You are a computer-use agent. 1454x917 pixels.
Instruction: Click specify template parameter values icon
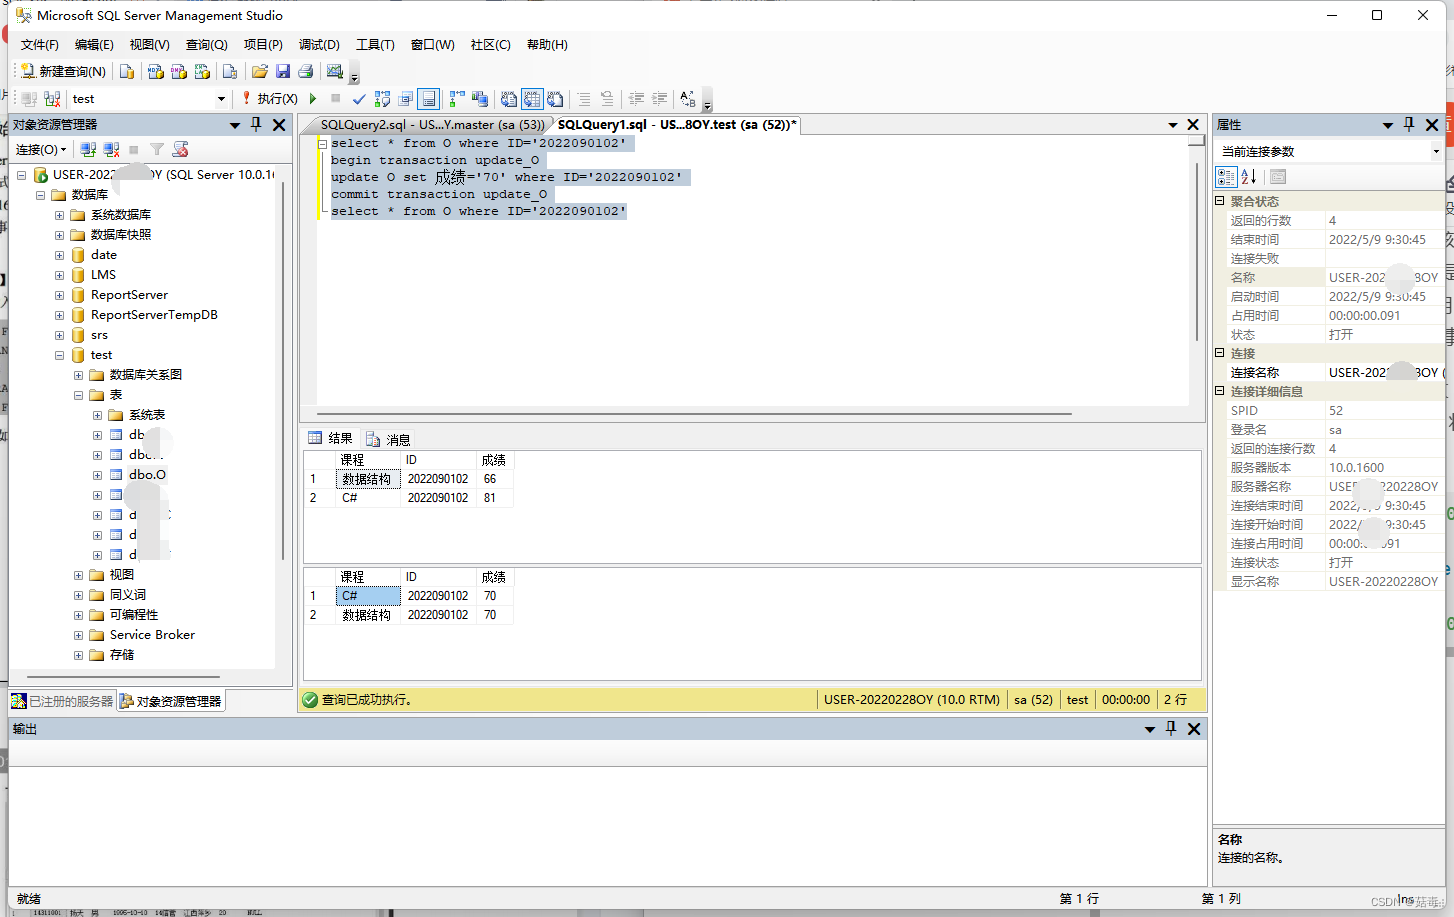click(688, 99)
